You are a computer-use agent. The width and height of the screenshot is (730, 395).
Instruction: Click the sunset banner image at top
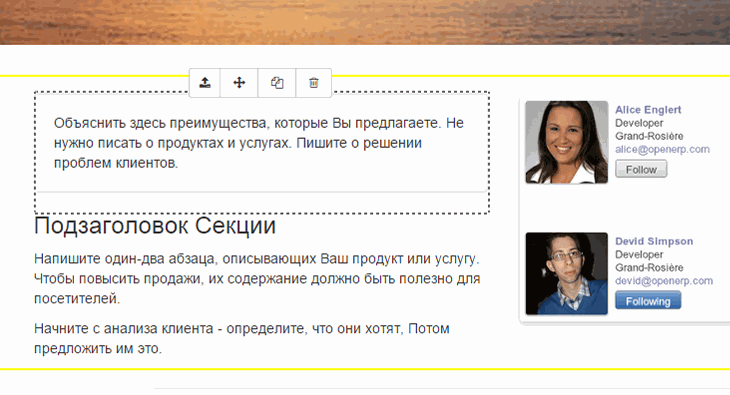pyautogui.click(x=365, y=22)
